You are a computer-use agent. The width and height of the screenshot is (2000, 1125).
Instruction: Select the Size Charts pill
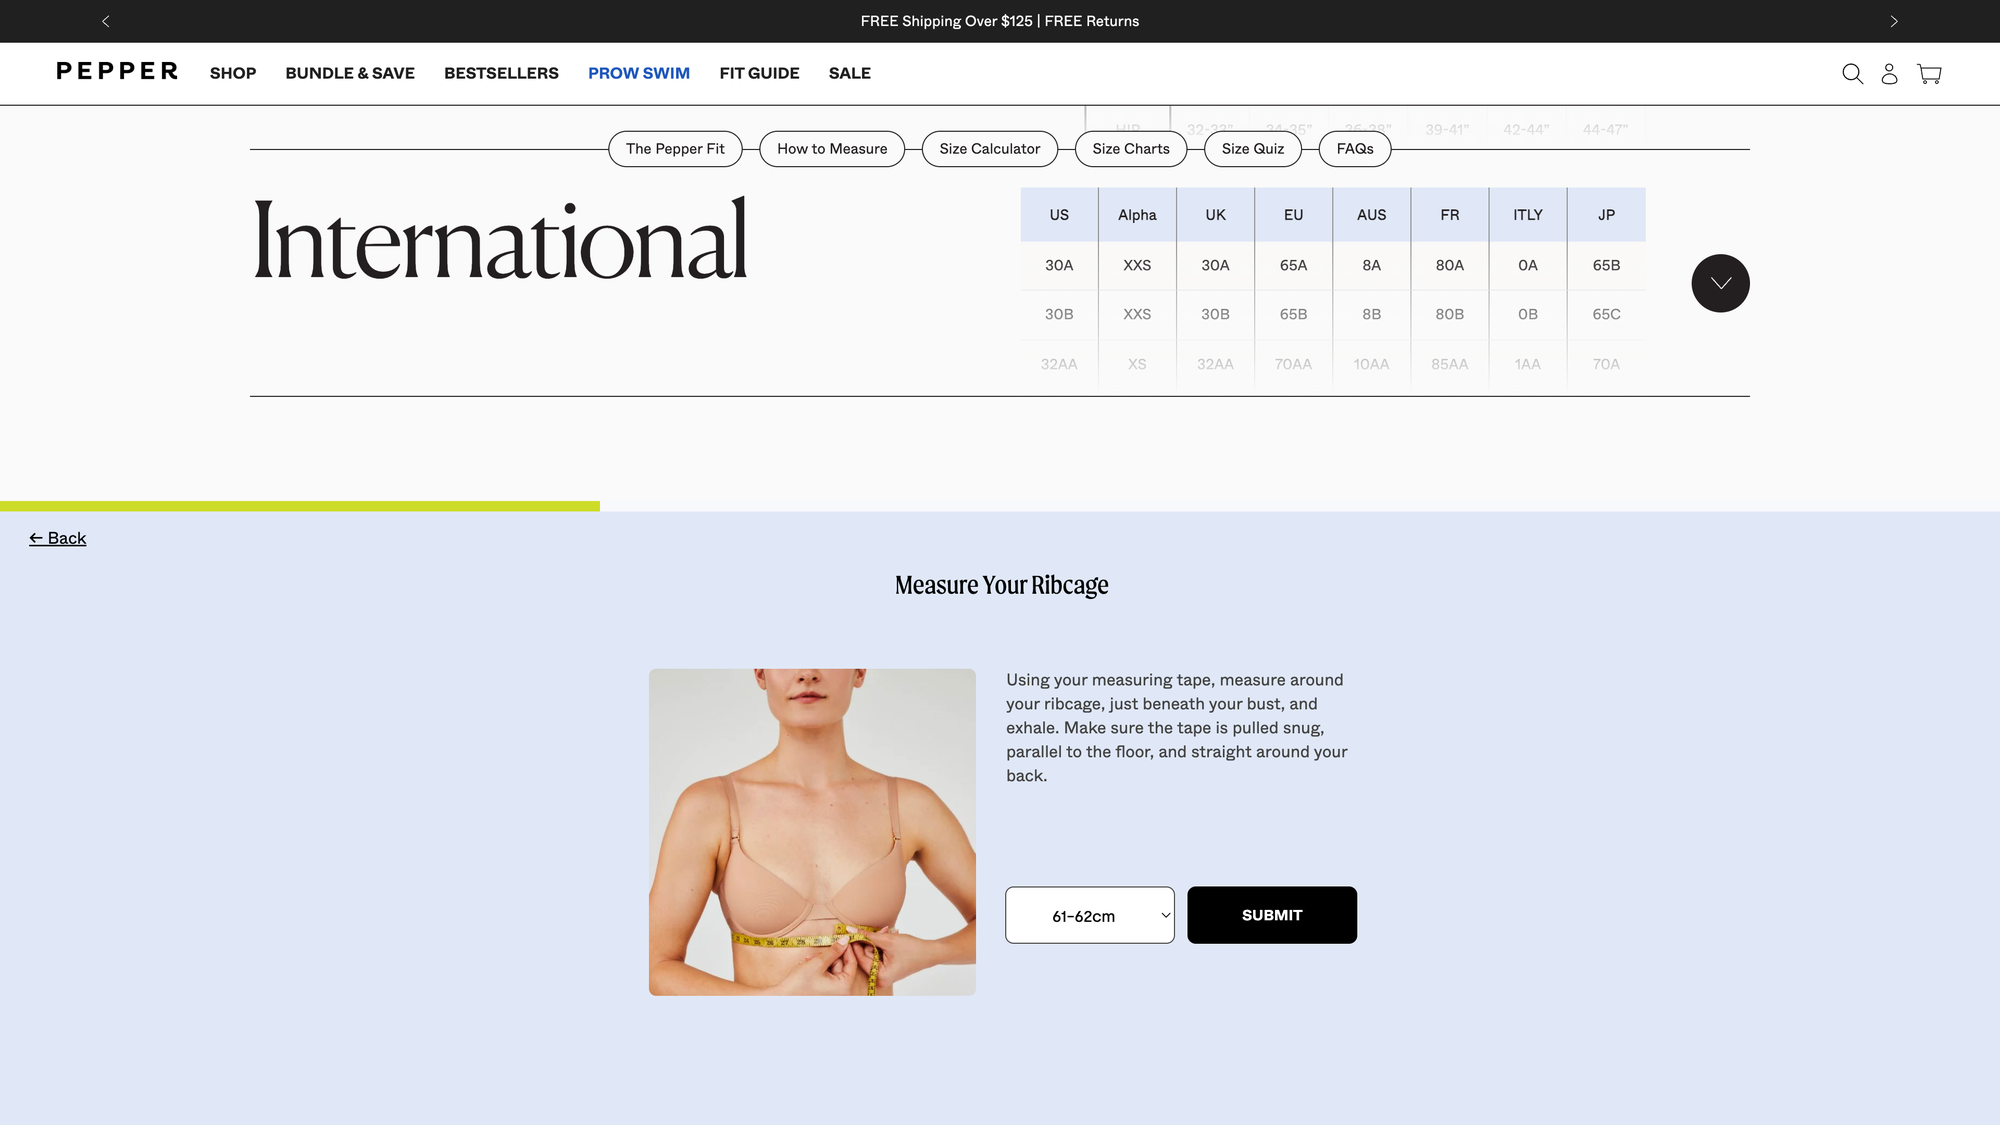click(1131, 149)
